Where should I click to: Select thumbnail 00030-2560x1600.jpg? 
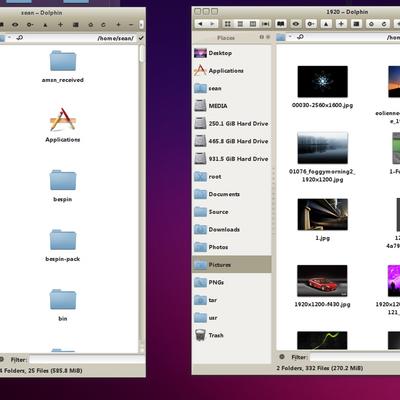tap(322, 82)
